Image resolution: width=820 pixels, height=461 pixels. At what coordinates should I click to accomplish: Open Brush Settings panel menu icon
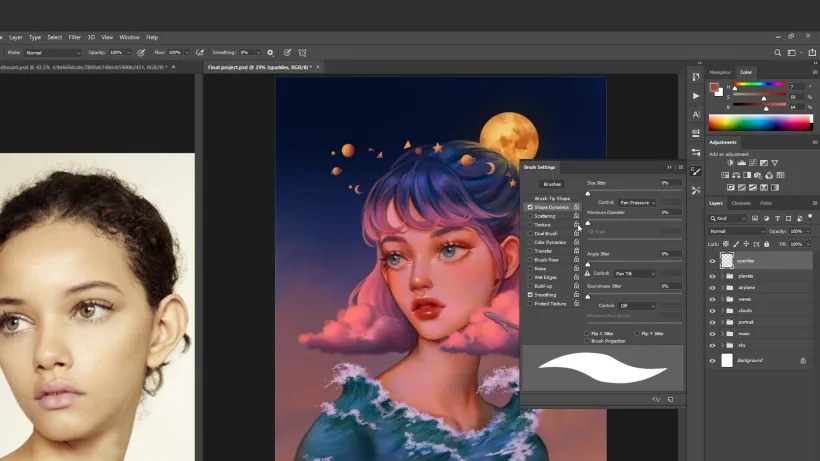pyautogui.click(x=680, y=167)
